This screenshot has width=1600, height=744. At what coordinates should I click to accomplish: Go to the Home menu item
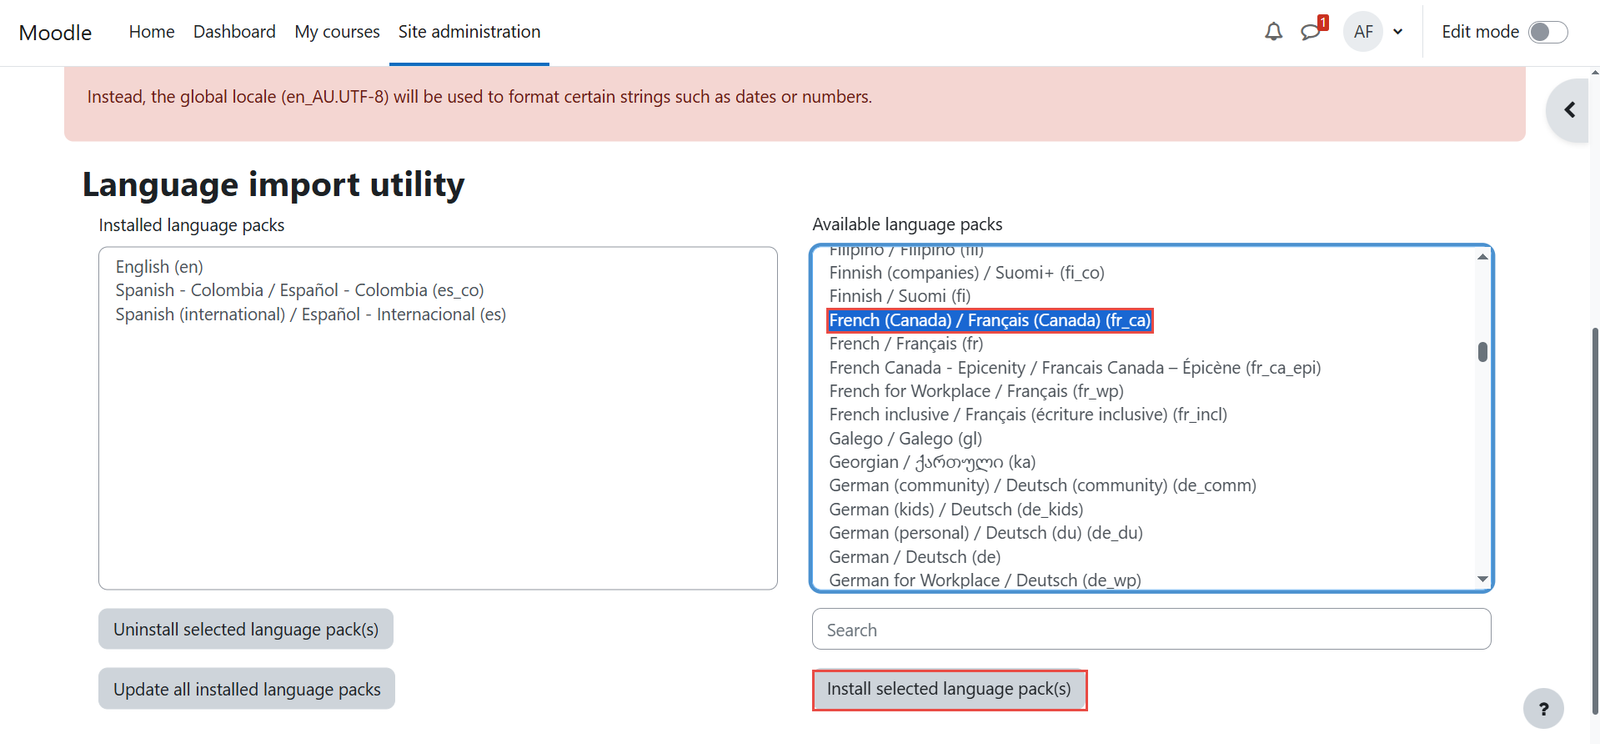pyautogui.click(x=152, y=32)
